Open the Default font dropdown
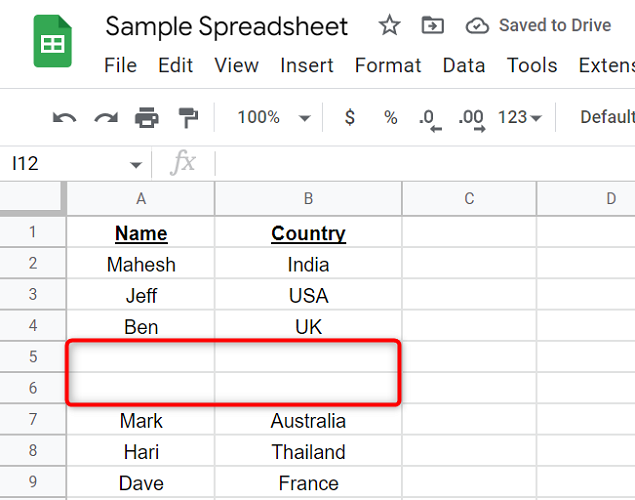This screenshot has height=500, width=635. (x=607, y=117)
